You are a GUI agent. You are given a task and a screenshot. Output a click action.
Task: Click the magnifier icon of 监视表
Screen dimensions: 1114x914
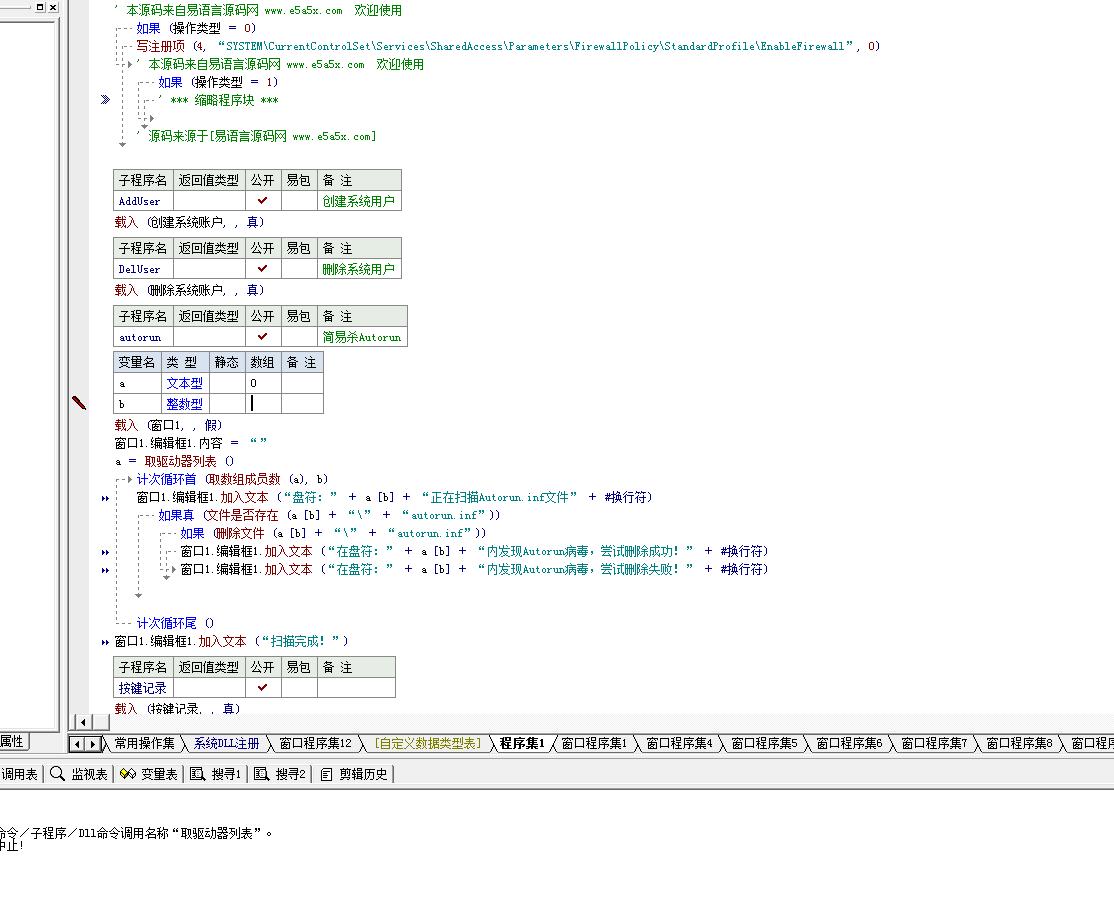pos(58,774)
